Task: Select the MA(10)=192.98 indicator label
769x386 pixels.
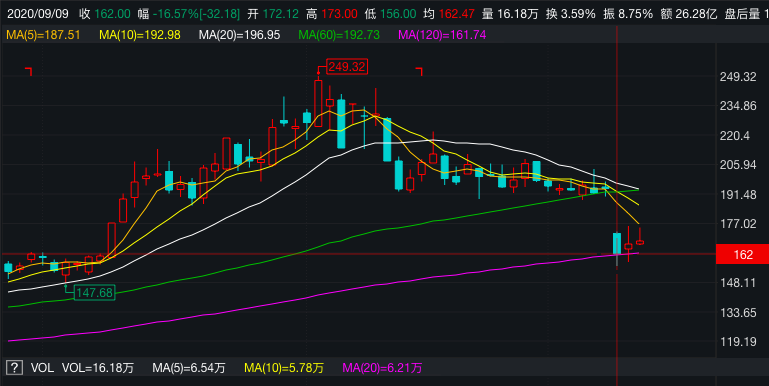Action: pyautogui.click(x=140, y=35)
